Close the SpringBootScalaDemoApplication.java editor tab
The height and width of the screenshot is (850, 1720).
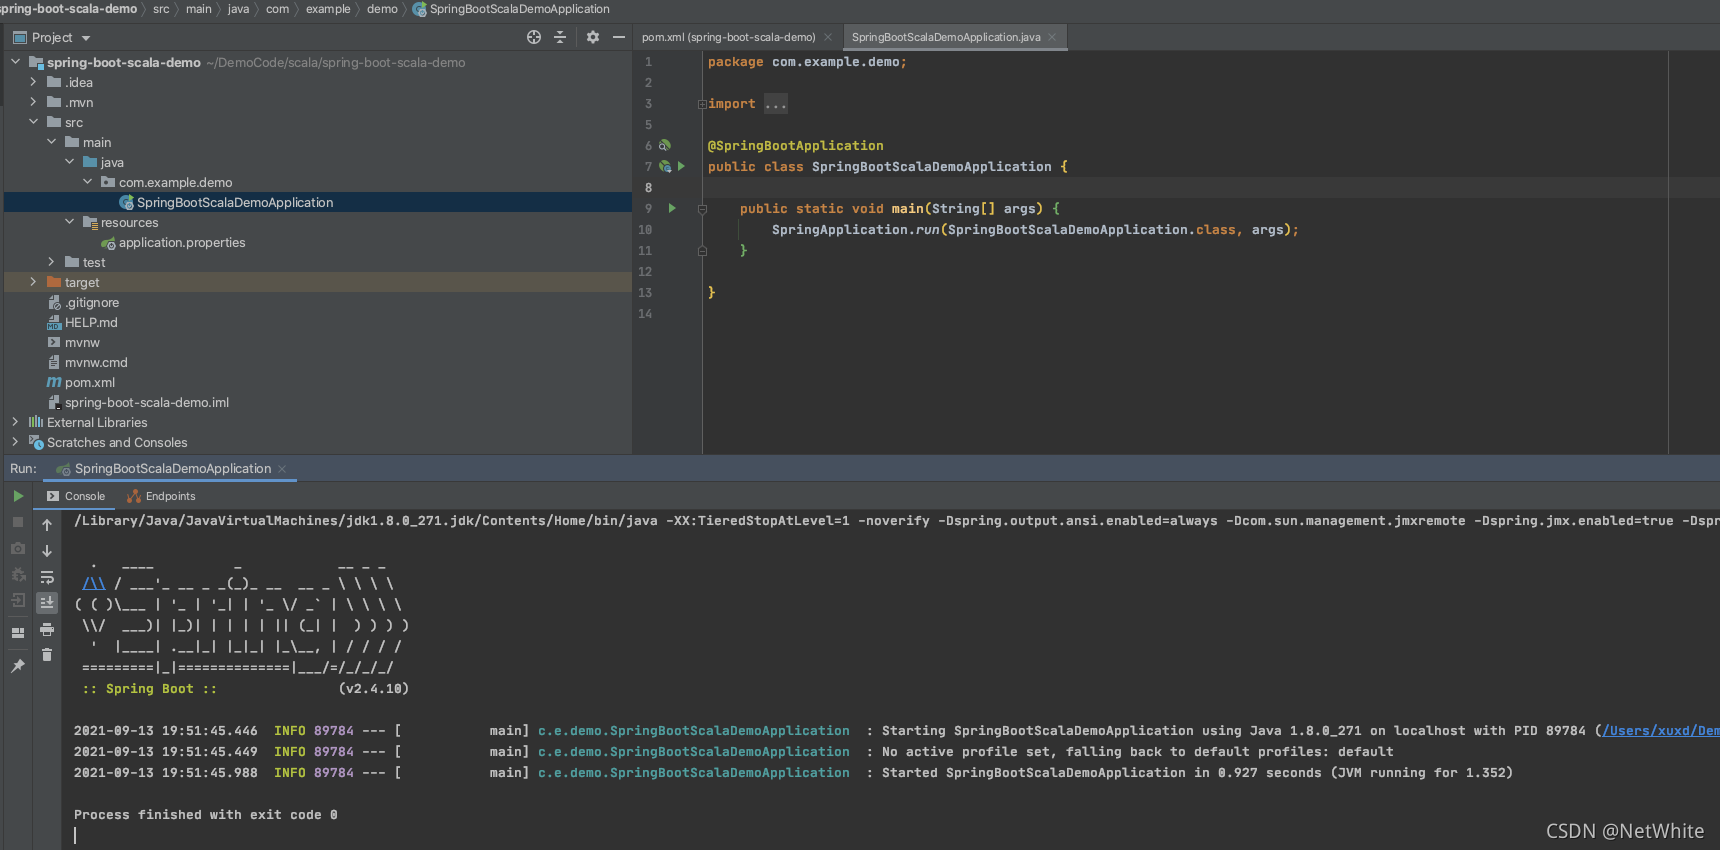(1052, 37)
